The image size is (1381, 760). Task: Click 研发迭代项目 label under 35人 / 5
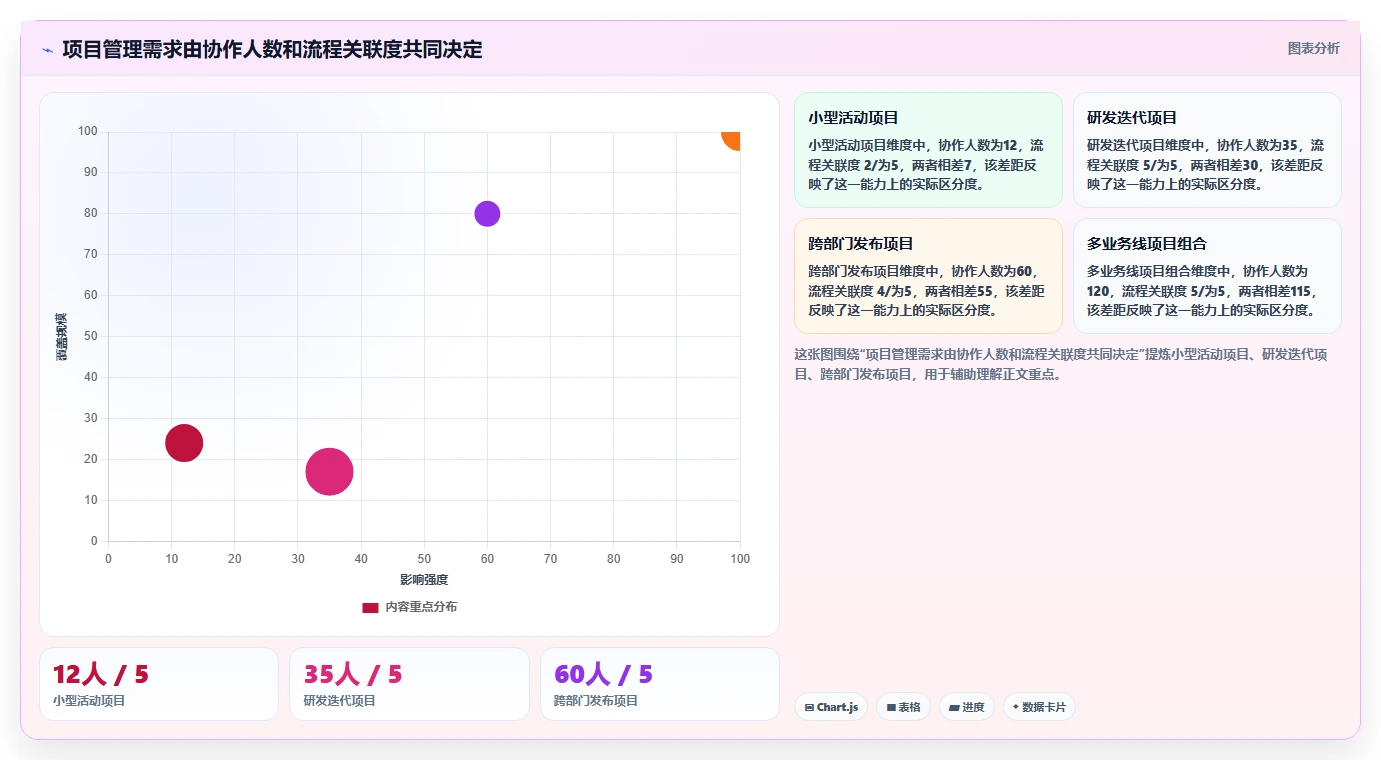(x=340, y=701)
